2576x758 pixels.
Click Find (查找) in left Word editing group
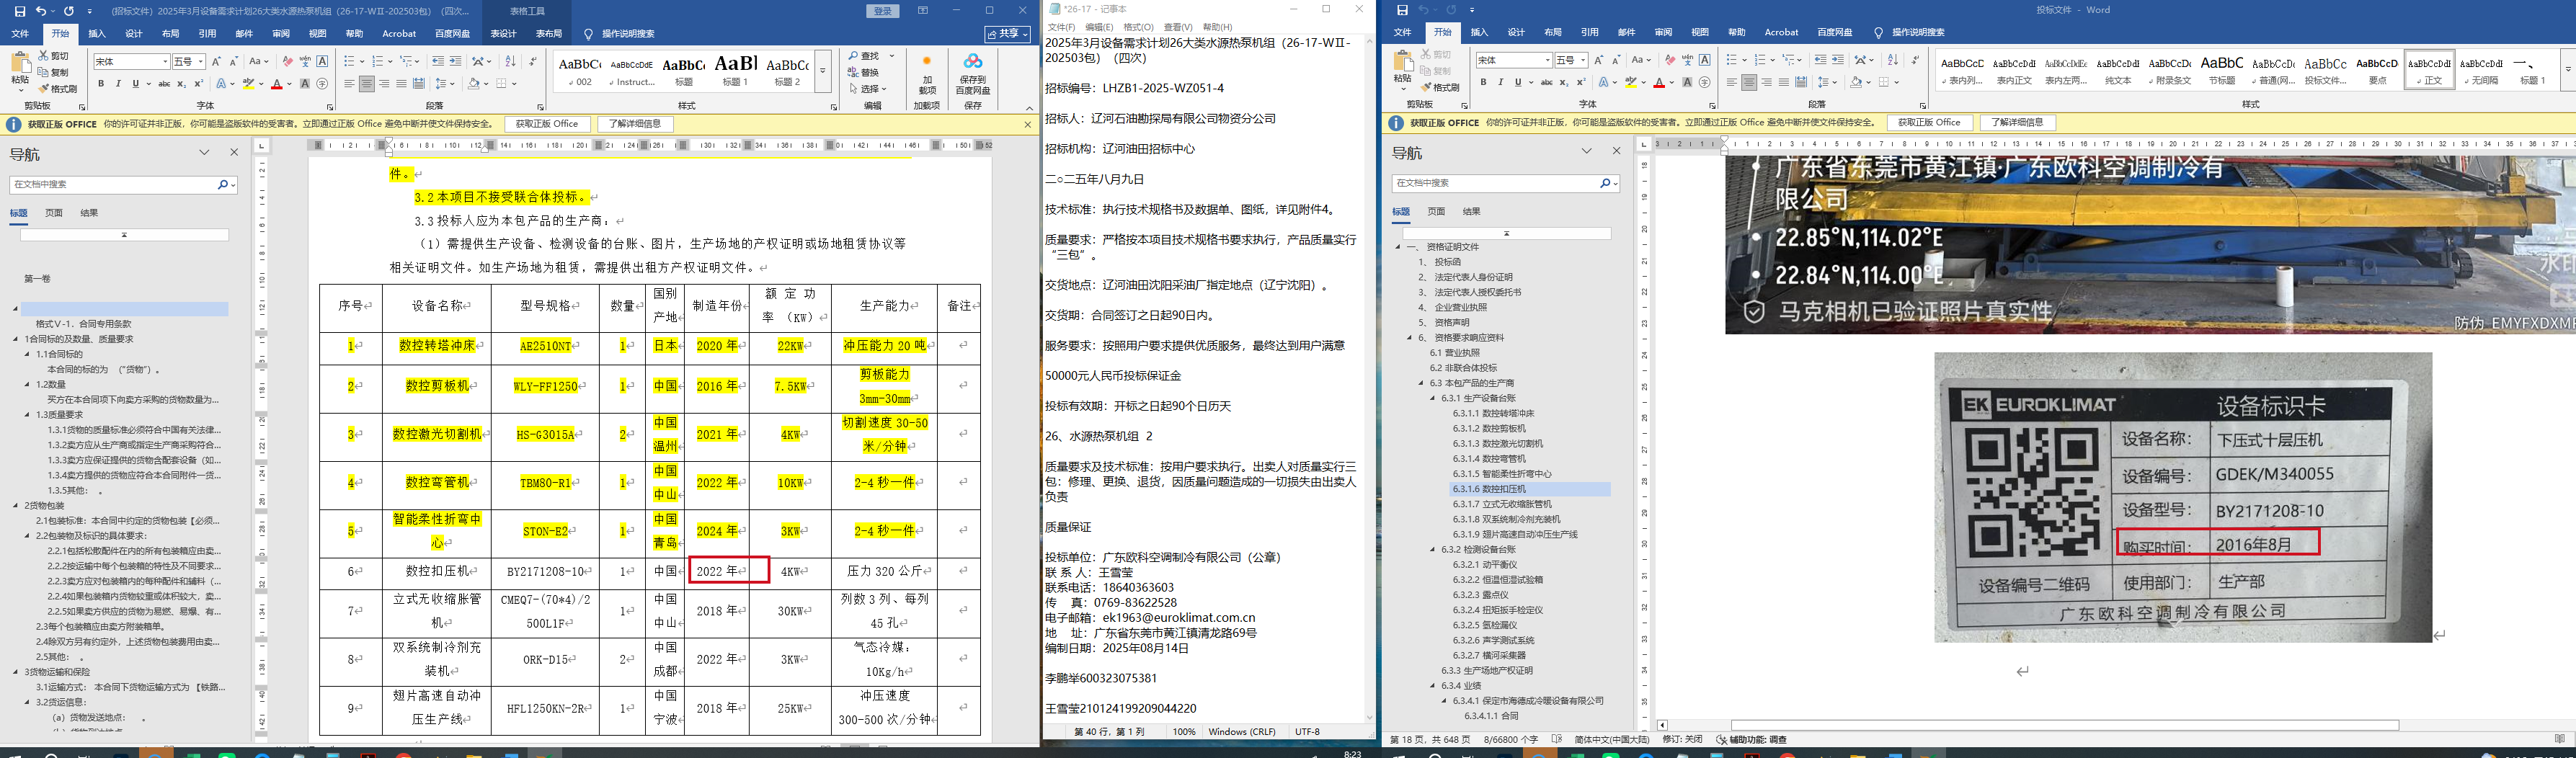pyautogui.click(x=865, y=56)
